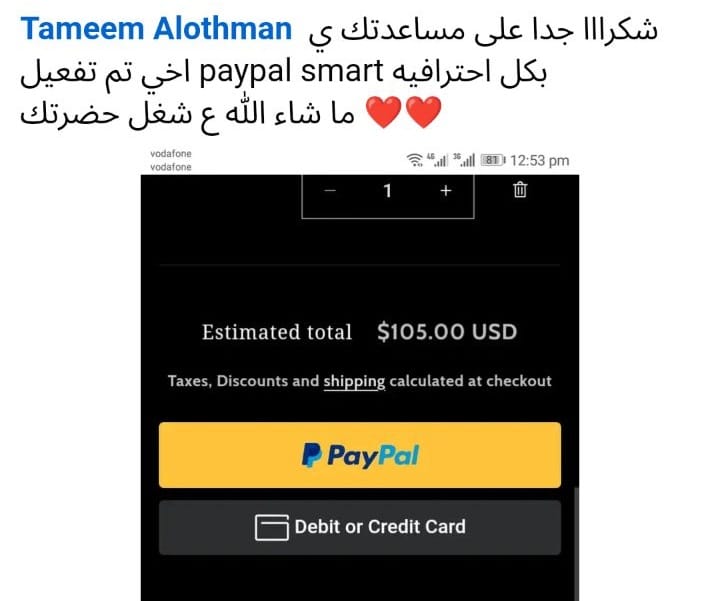Open the underlined shipping link

pos(354,381)
